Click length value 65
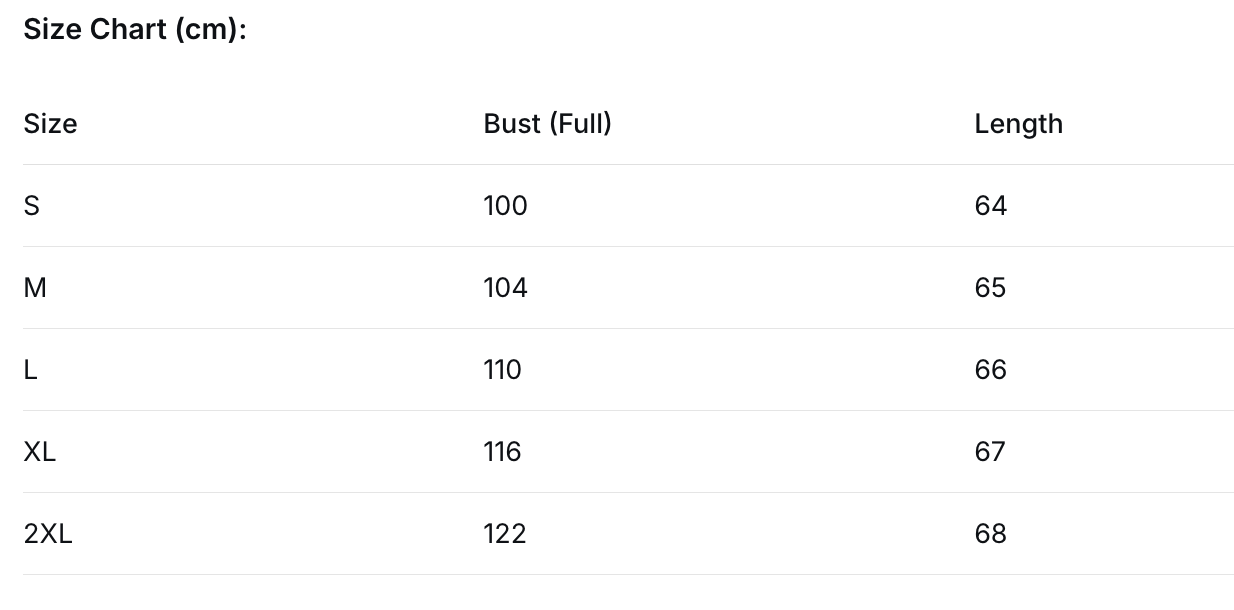The height and width of the screenshot is (610, 1234). tap(990, 288)
